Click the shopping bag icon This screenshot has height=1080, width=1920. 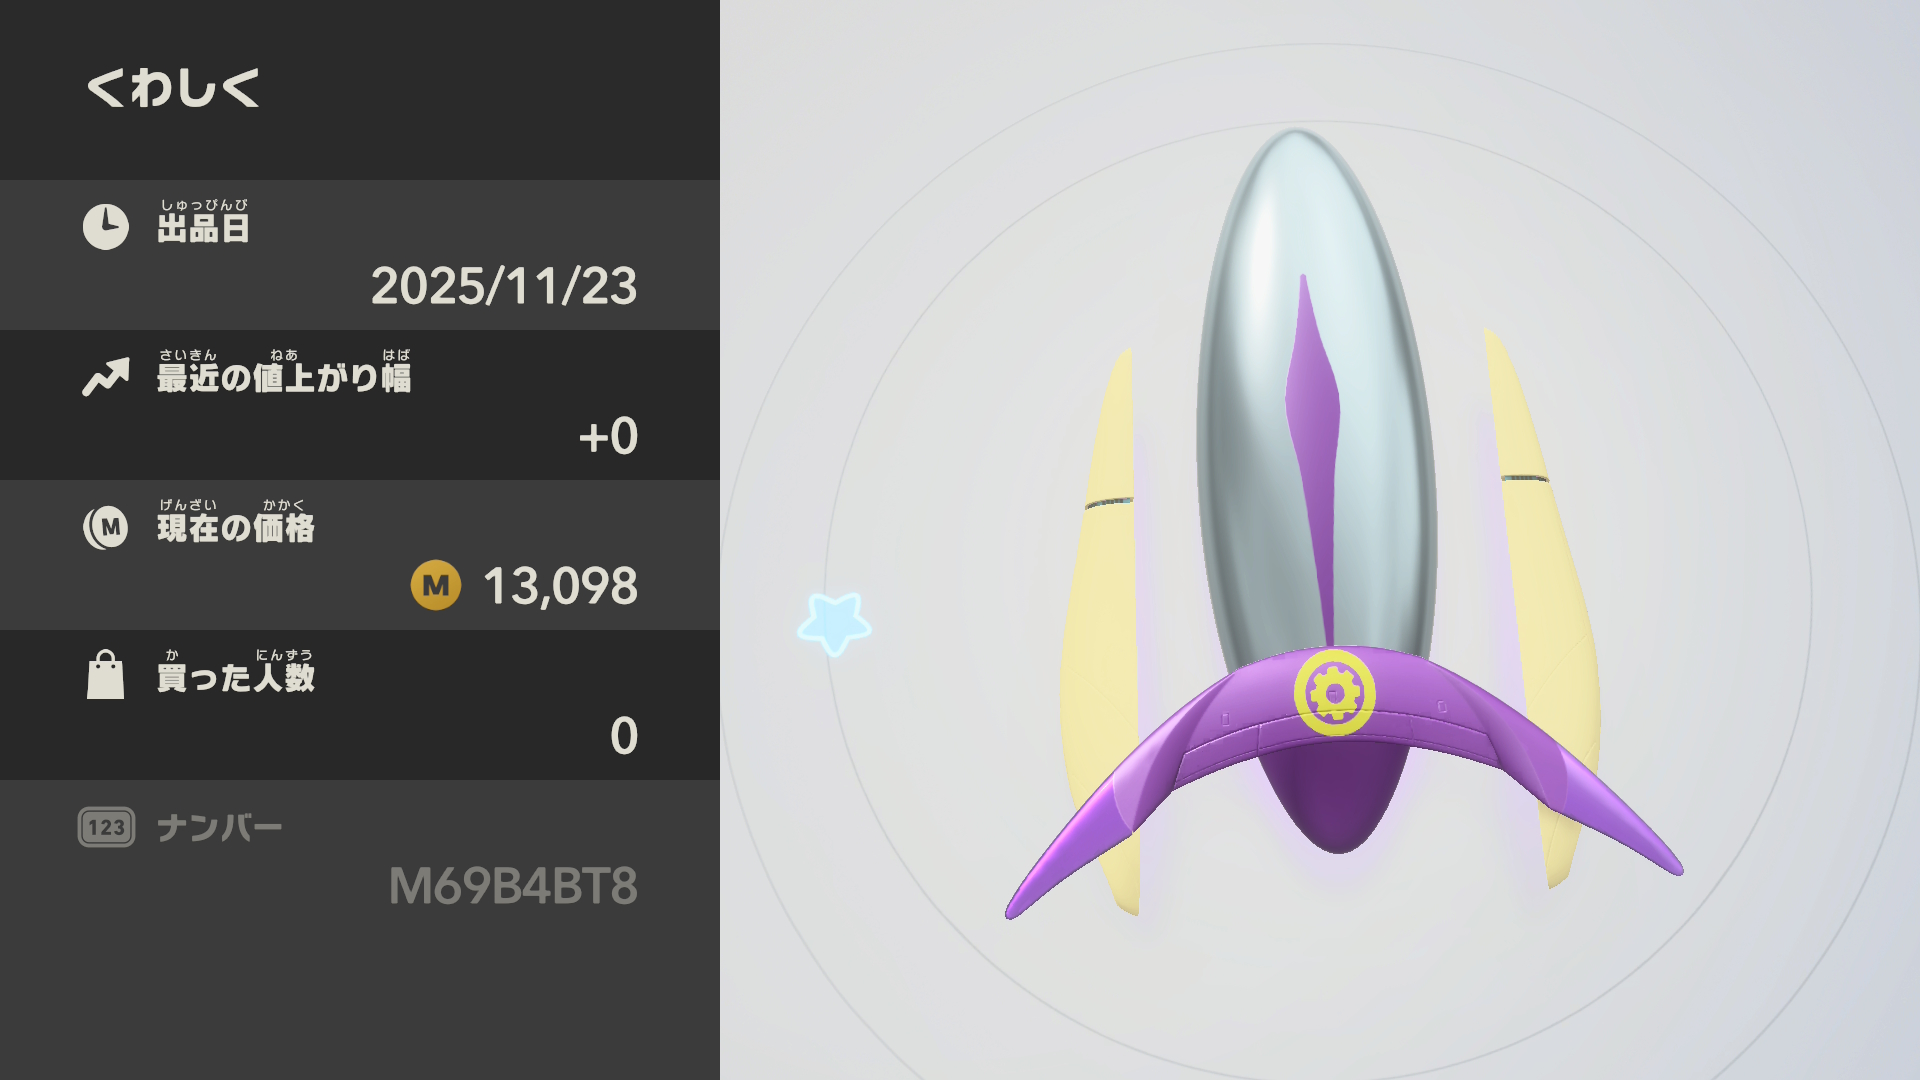pos(106,675)
